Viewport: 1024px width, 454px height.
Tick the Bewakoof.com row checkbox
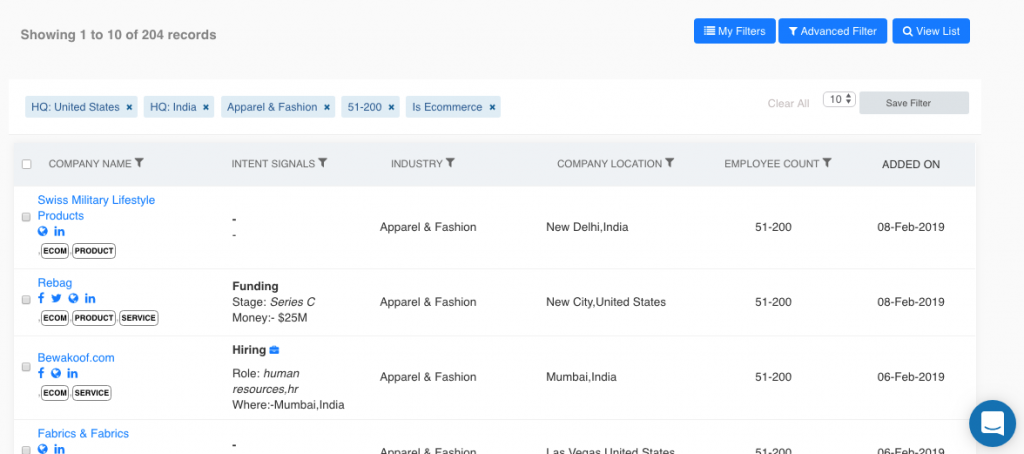[x=26, y=367]
